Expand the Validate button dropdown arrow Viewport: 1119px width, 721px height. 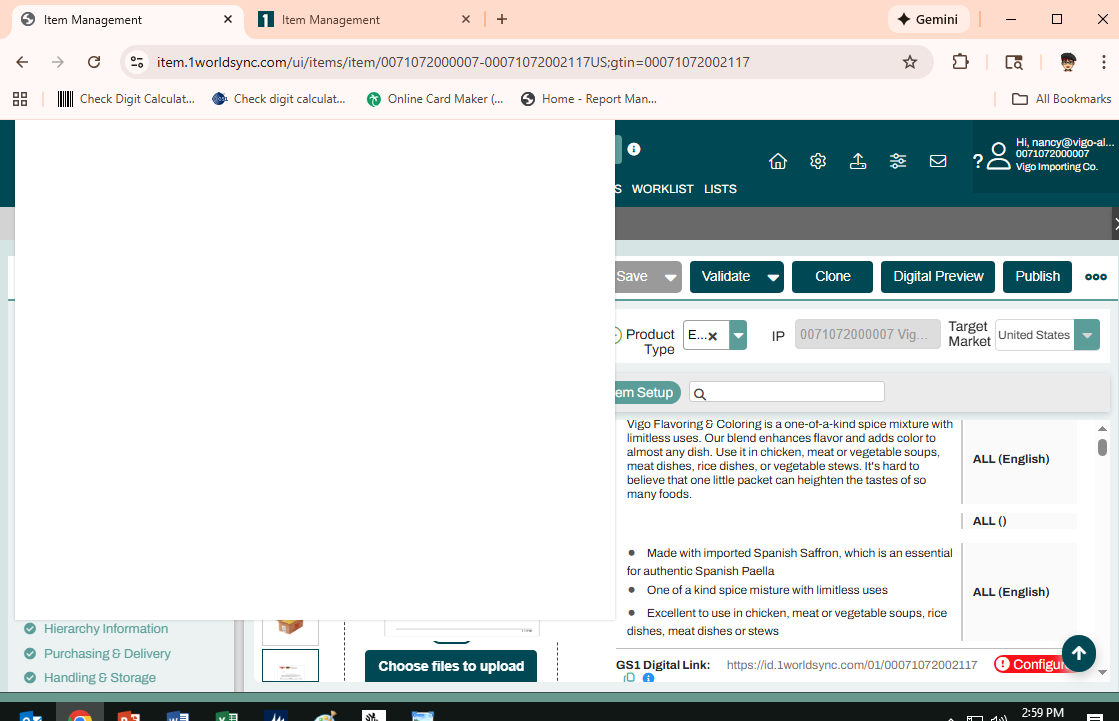tap(773, 277)
